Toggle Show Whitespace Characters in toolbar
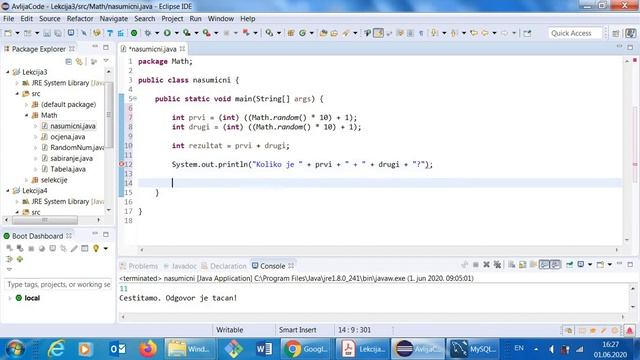Screen dimensions: 640x360 (x=421, y=33)
